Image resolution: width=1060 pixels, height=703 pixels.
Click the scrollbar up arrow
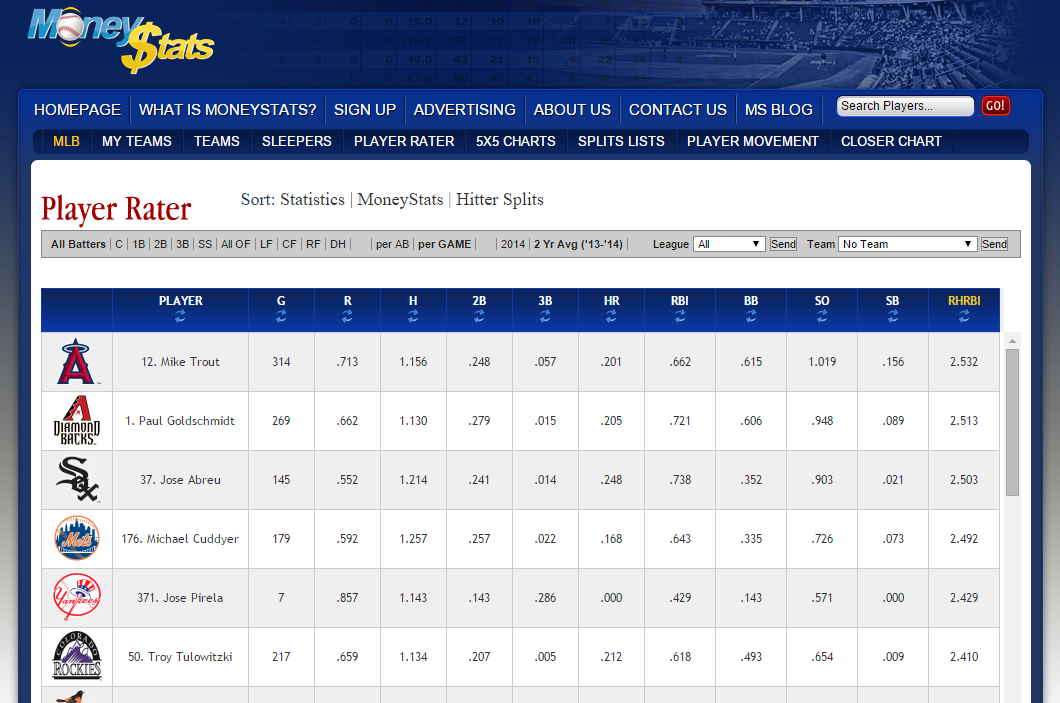coord(1012,341)
